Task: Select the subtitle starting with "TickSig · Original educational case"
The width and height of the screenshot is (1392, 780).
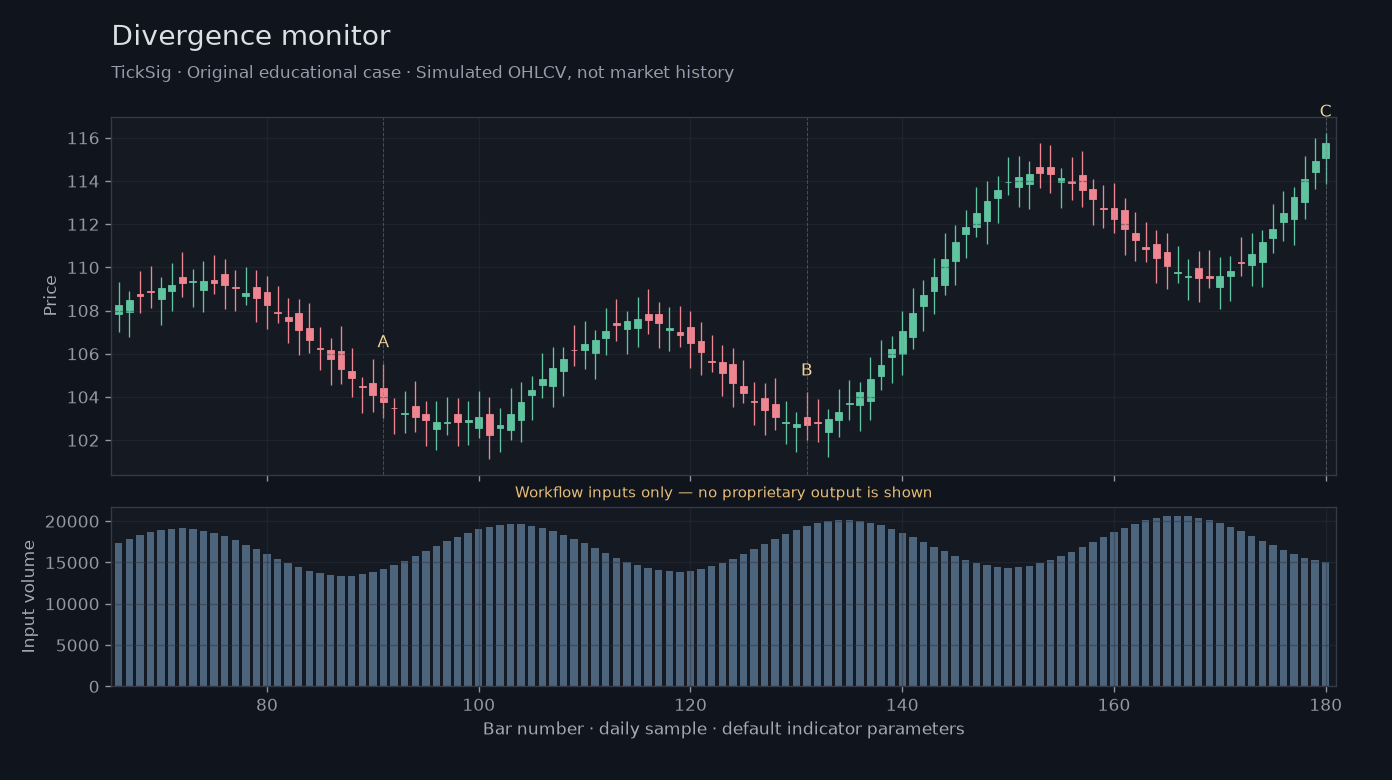Action: (x=422, y=73)
